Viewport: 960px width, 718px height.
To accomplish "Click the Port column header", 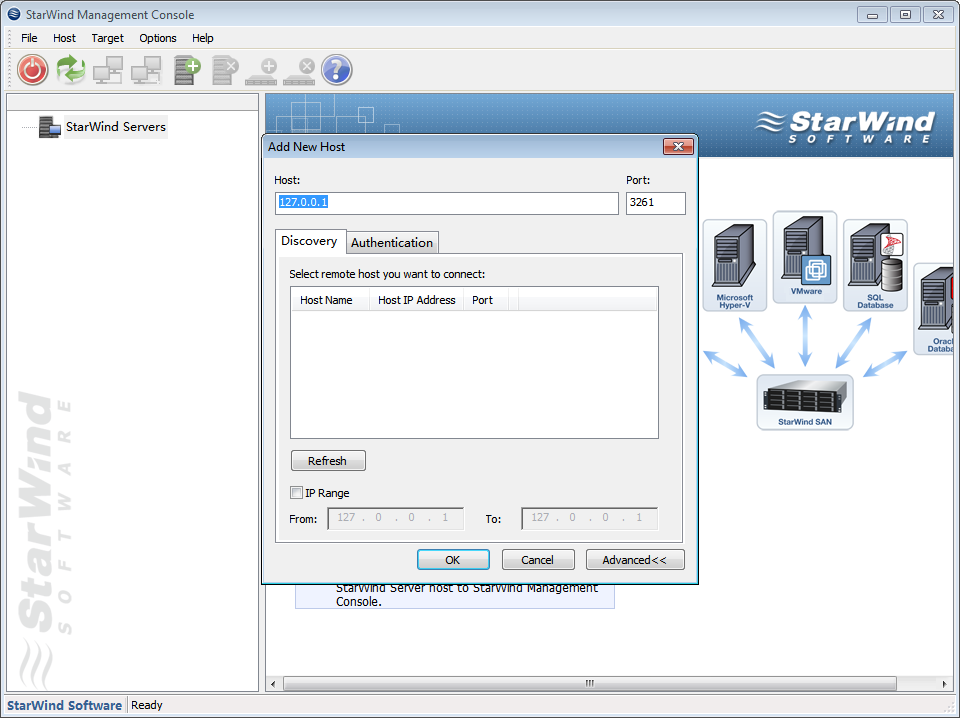I will click(x=486, y=300).
